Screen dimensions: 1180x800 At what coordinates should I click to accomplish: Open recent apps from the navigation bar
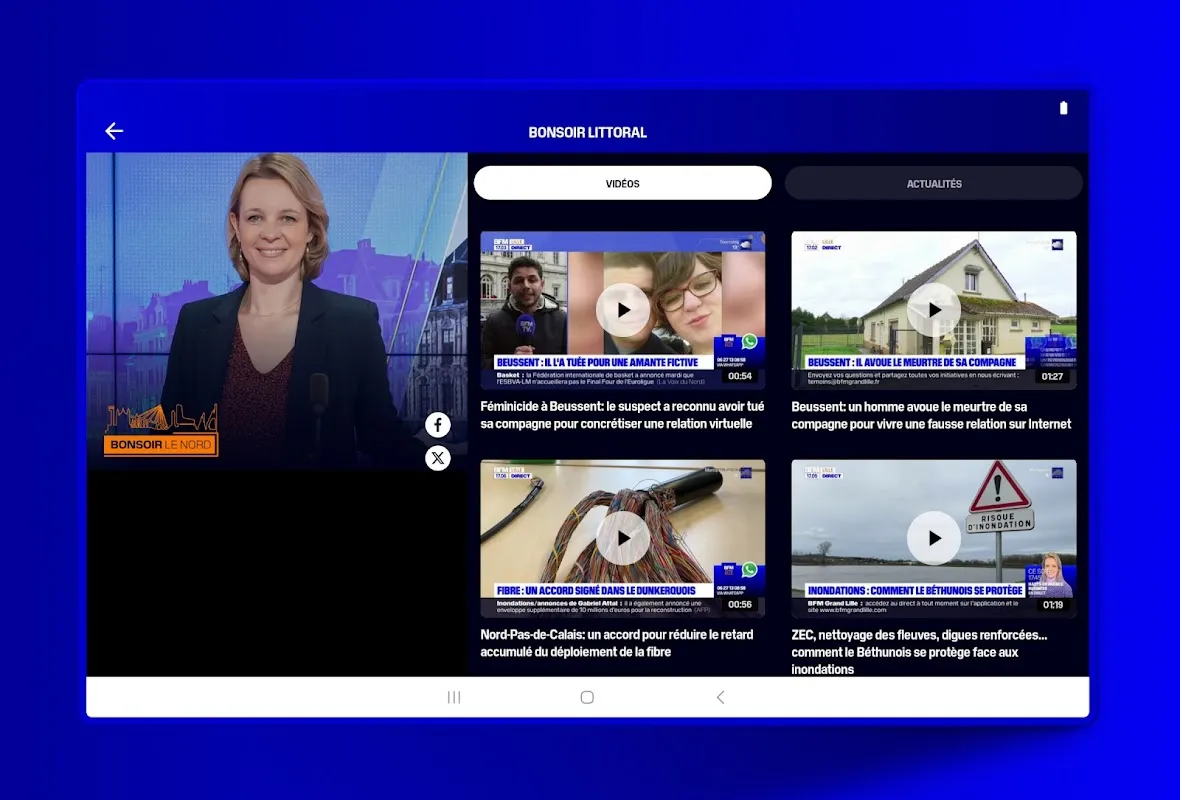click(453, 697)
